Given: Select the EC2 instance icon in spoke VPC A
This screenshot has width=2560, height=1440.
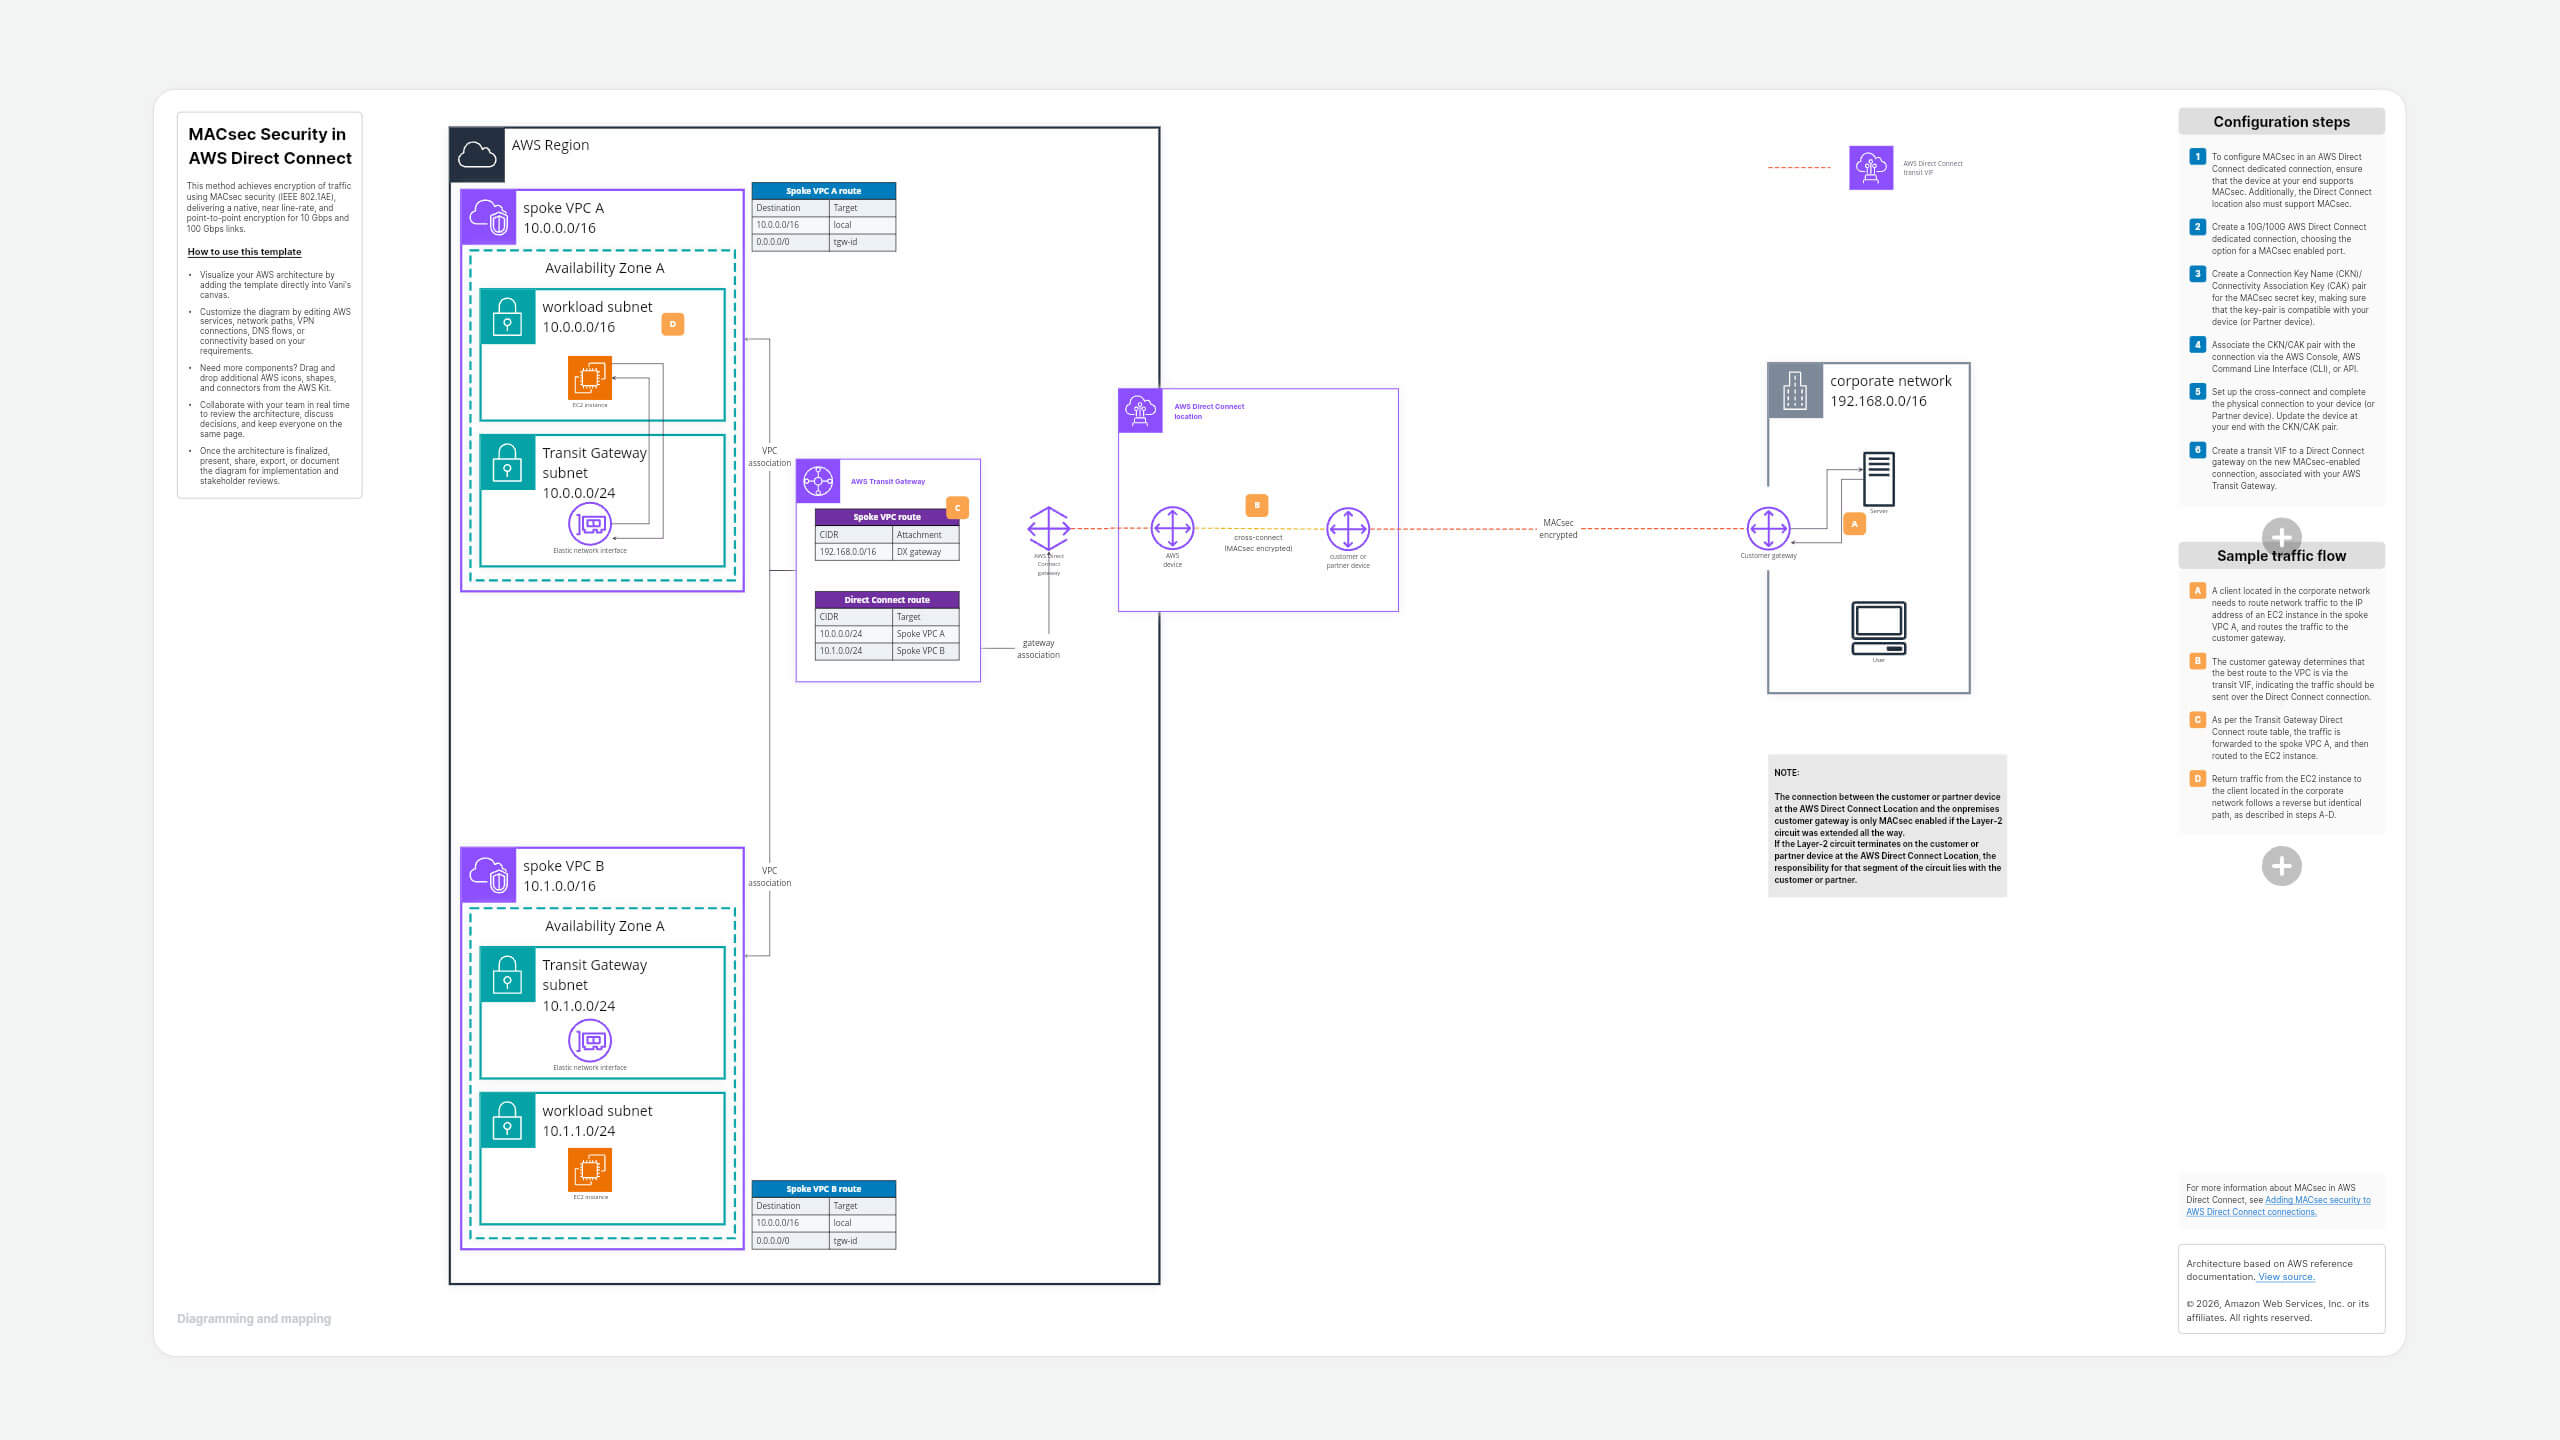Looking at the screenshot, I should pos(590,378).
